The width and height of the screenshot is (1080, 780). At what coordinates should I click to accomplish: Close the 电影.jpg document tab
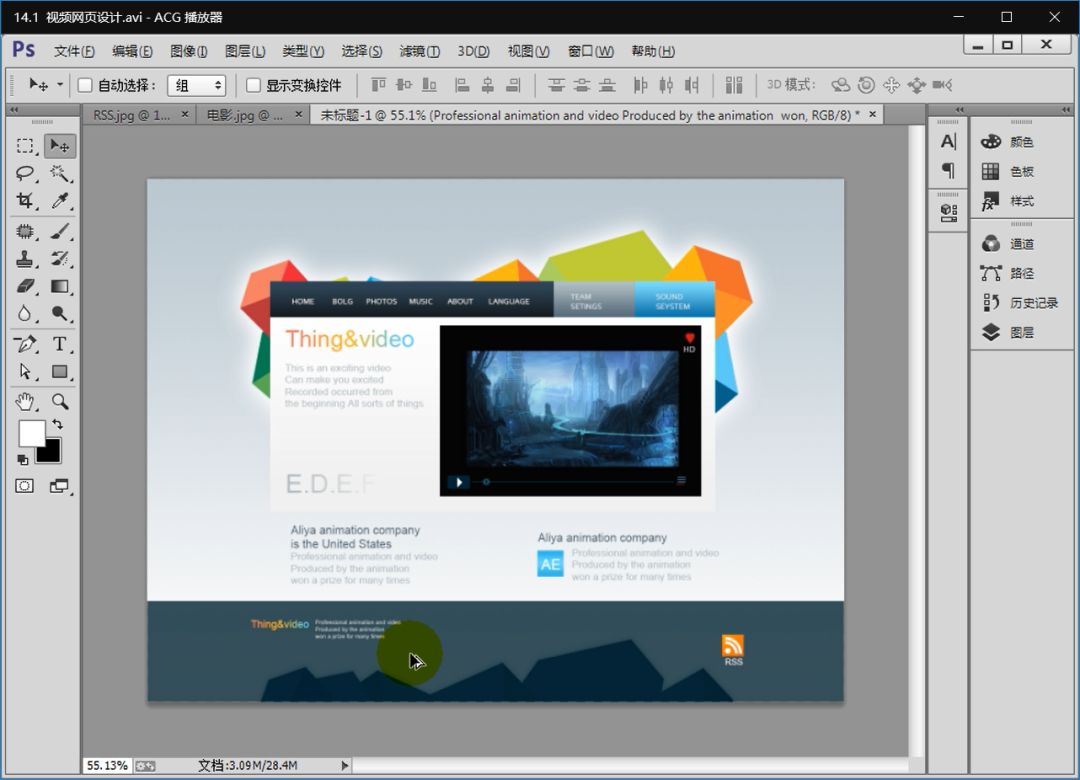pyautogui.click(x=298, y=115)
